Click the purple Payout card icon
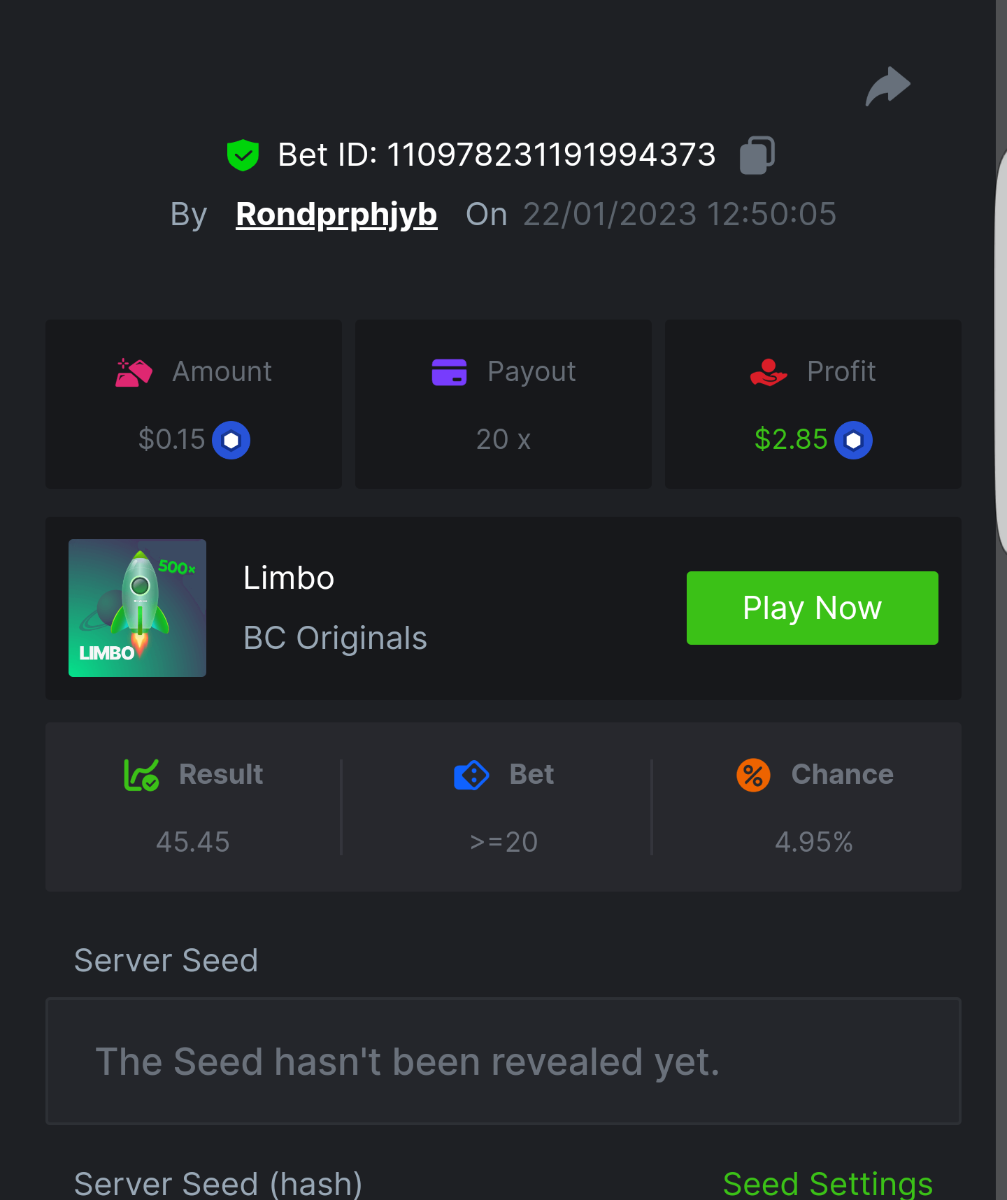 [449, 372]
